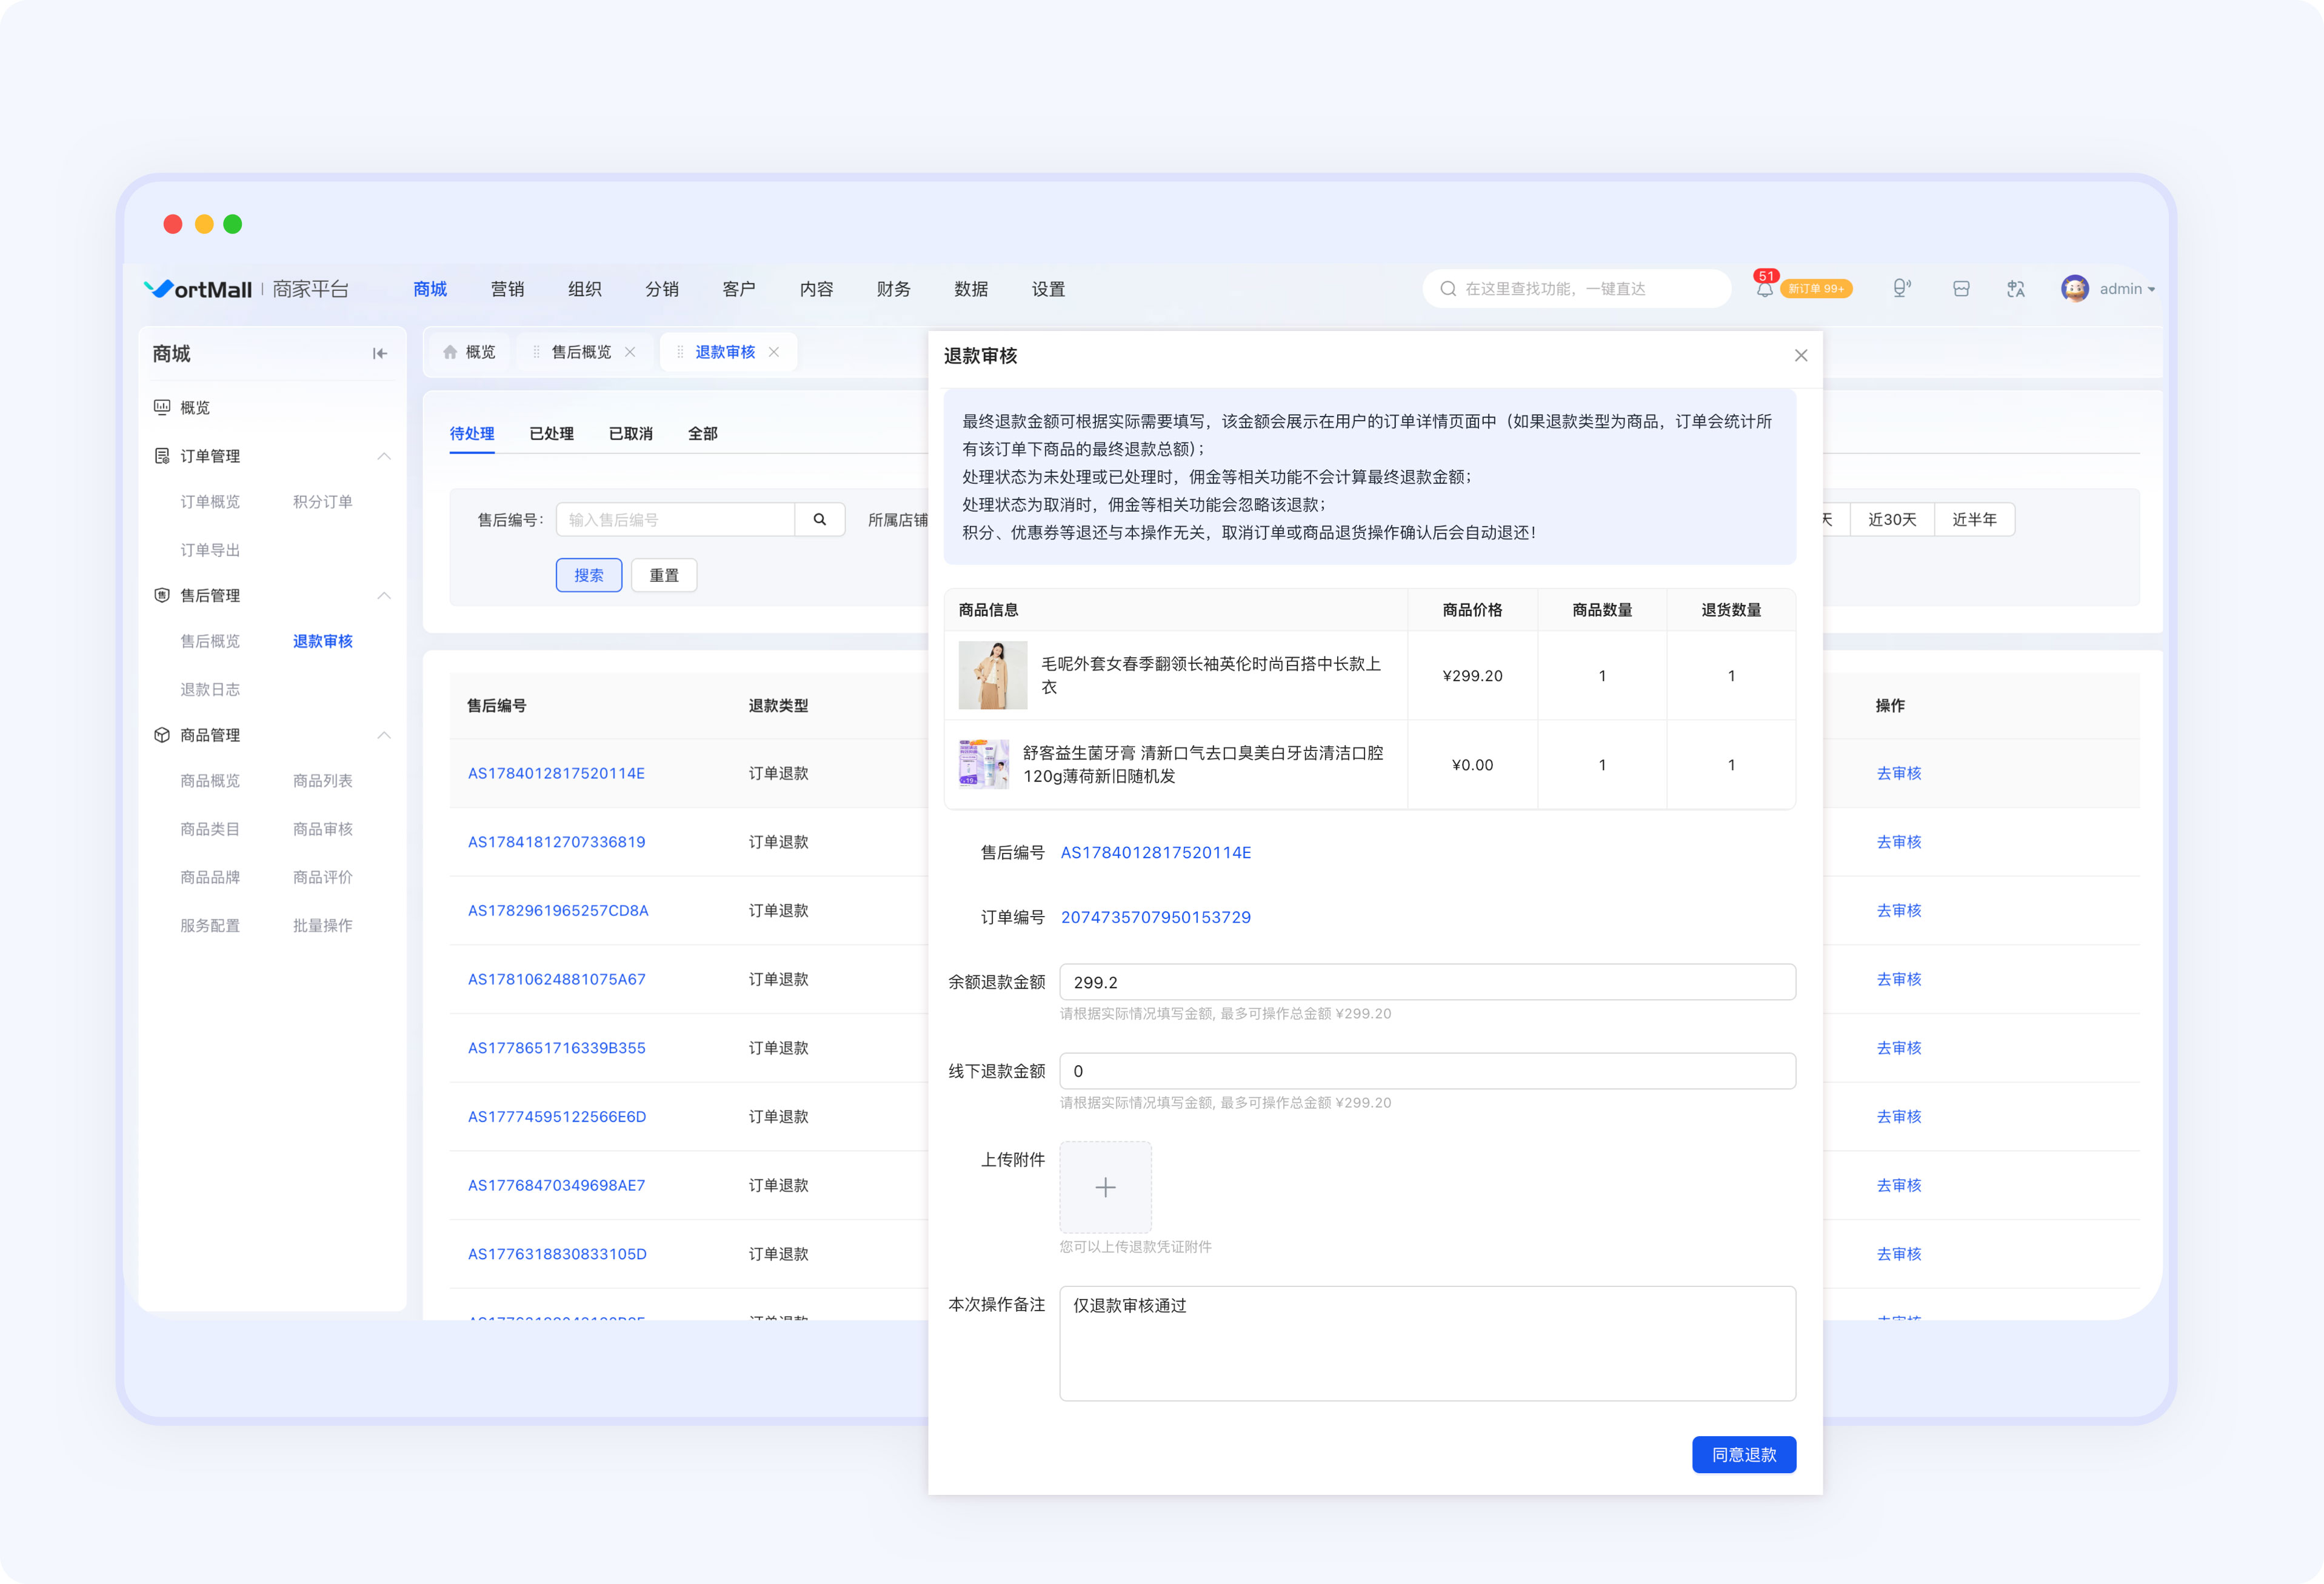Close the 售后概览 tab

pos(630,352)
